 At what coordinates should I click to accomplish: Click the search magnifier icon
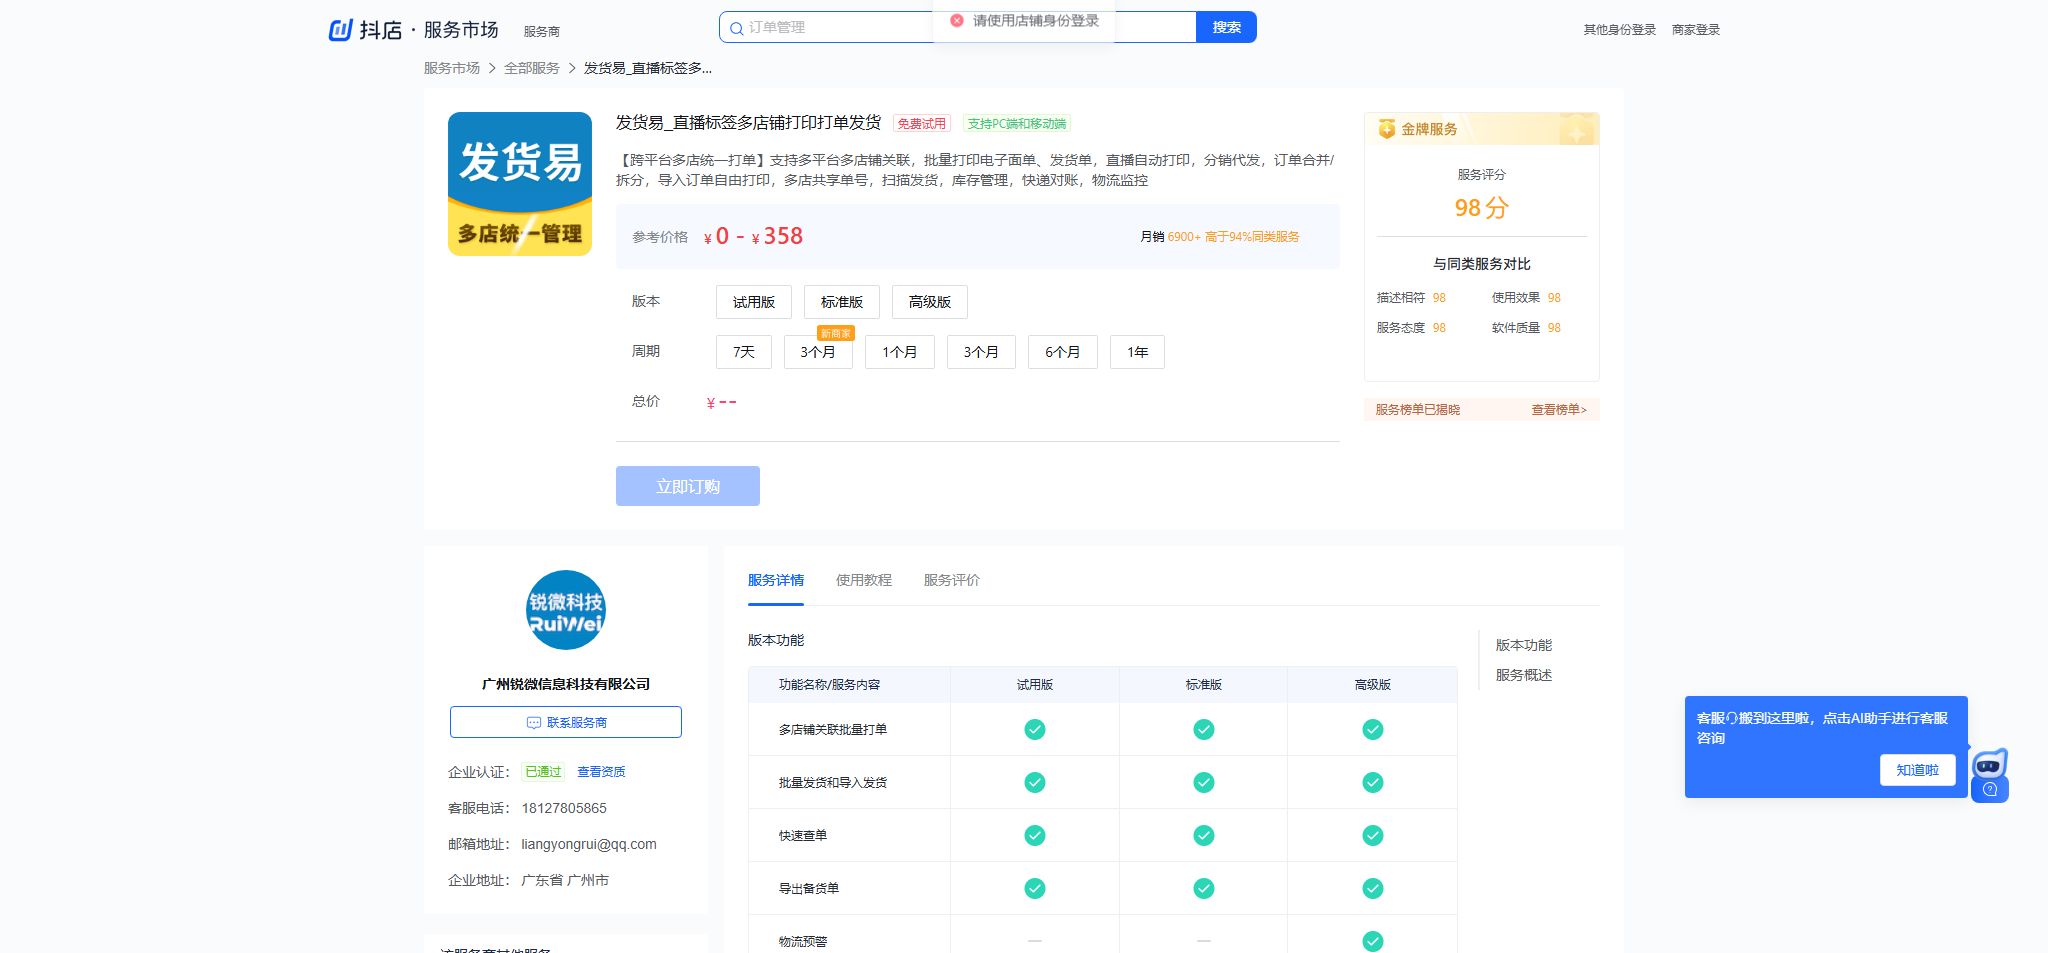pos(737,28)
